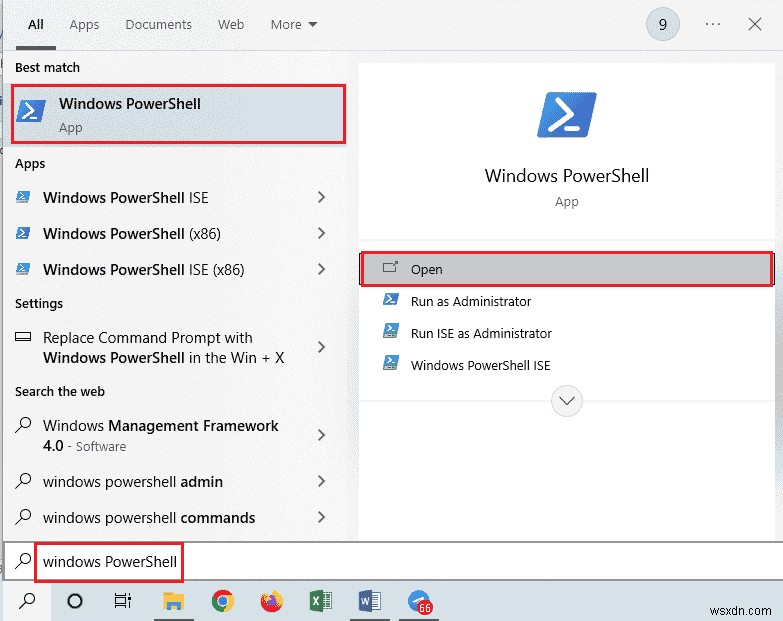Expand Windows PowerShell ISE (x86) result arrow
The height and width of the screenshot is (621, 783).
tap(322, 269)
